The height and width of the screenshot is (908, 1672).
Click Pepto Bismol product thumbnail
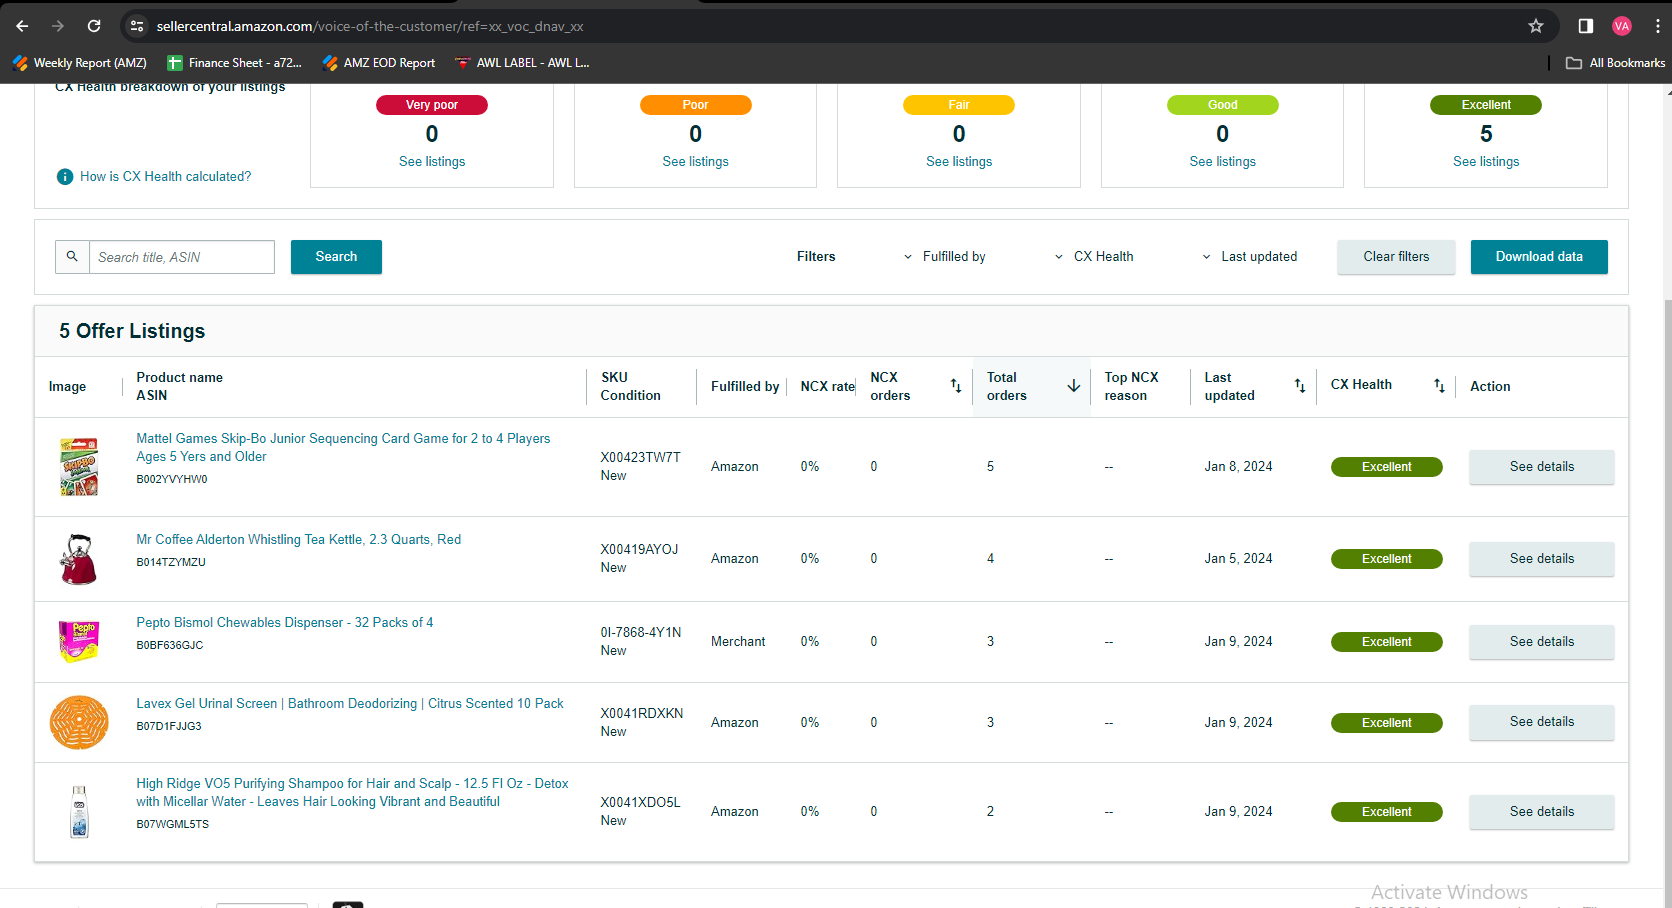(79, 642)
